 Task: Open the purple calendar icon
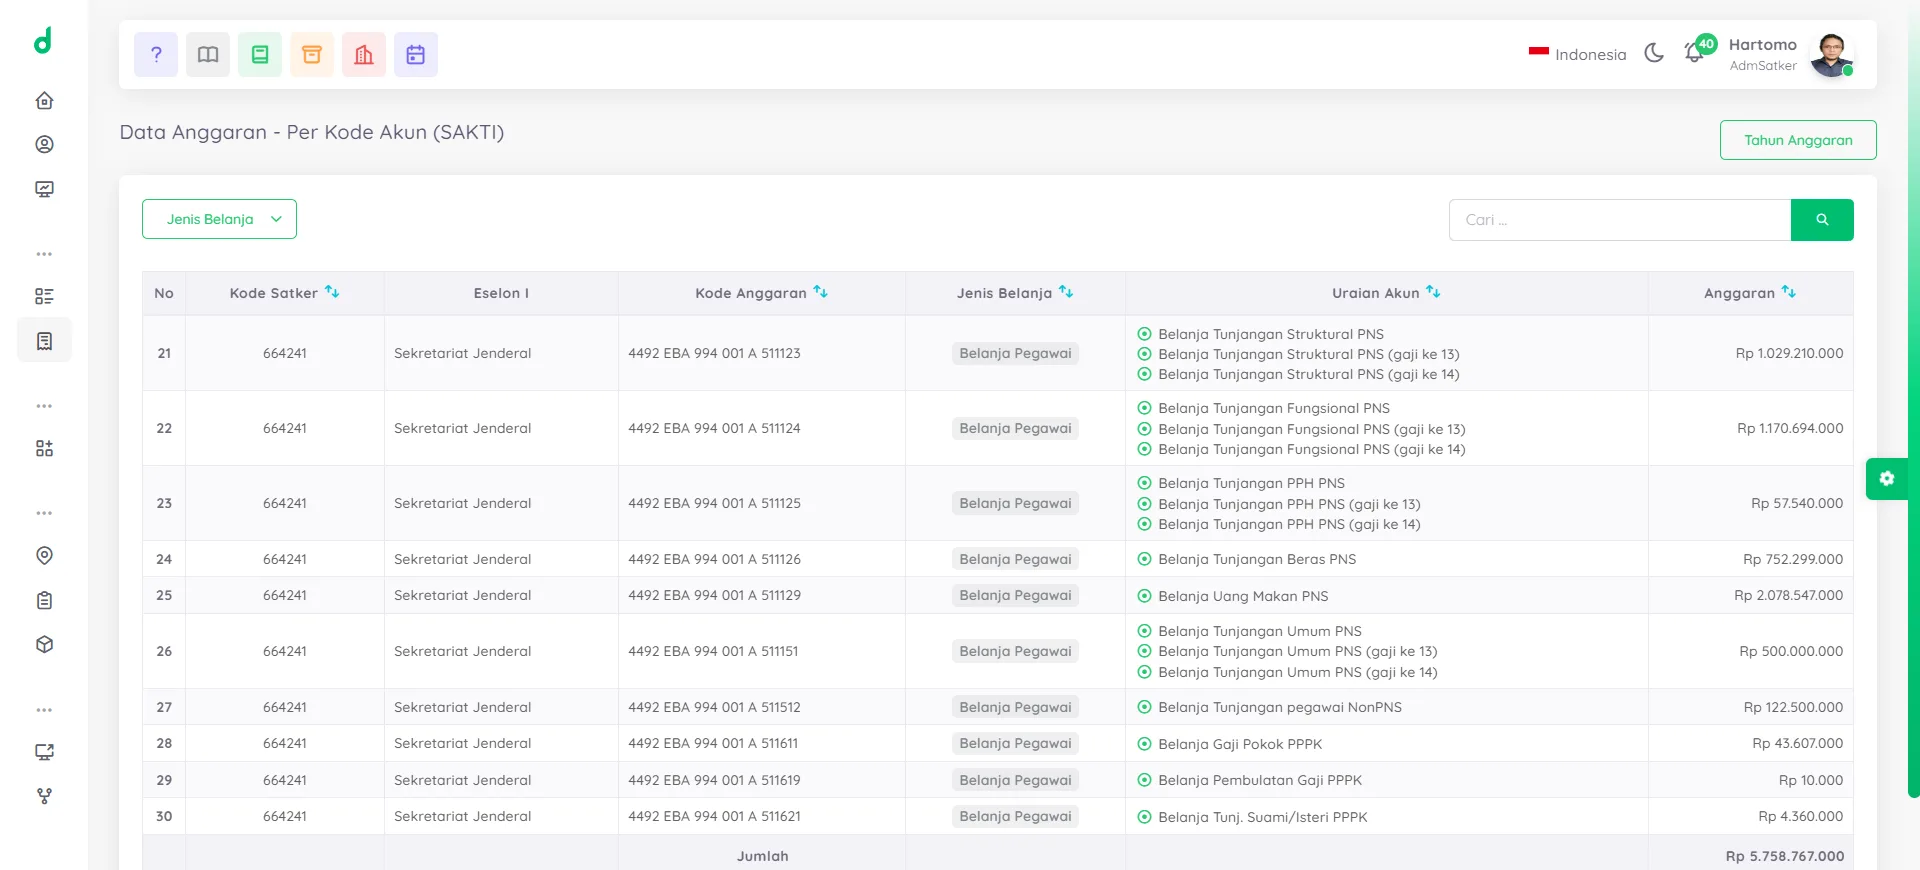(x=416, y=55)
